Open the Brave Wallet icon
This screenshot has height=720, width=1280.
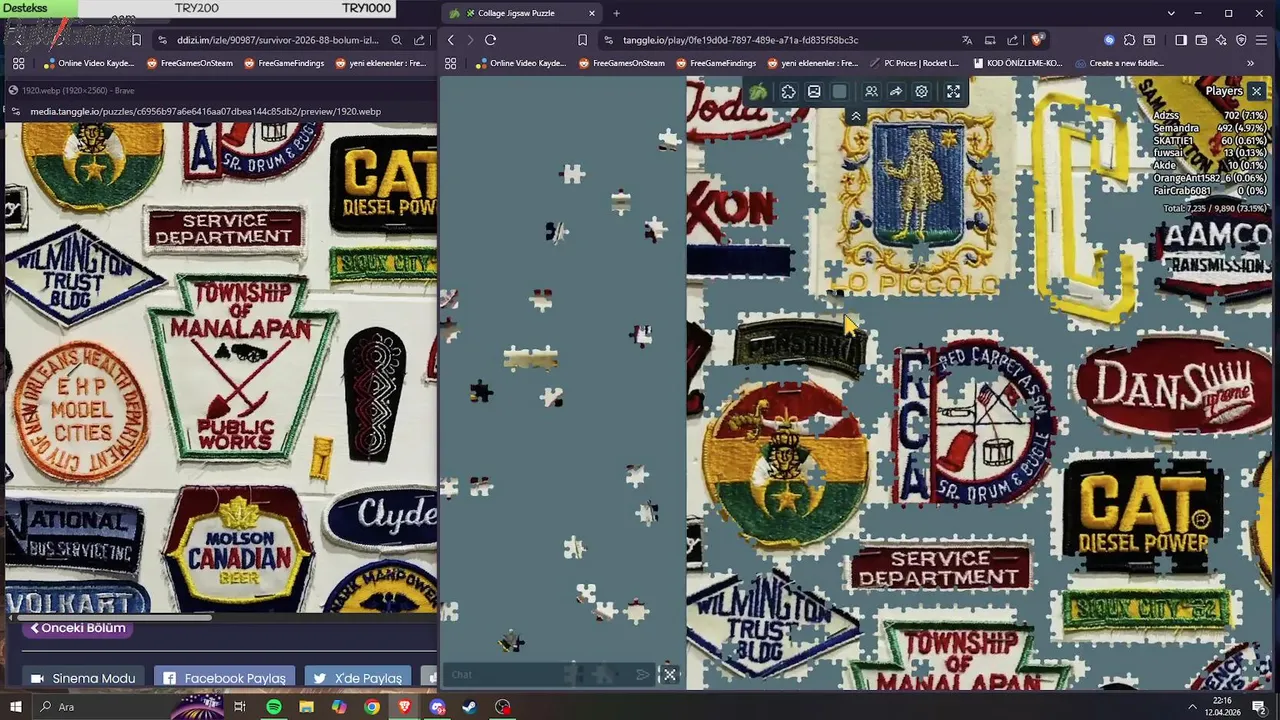(1201, 40)
